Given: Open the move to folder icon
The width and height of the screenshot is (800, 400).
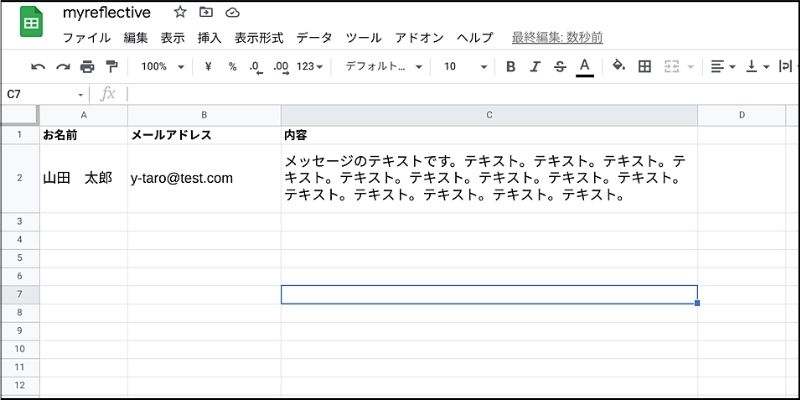Looking at the screenshot, I should click(206, 12).
